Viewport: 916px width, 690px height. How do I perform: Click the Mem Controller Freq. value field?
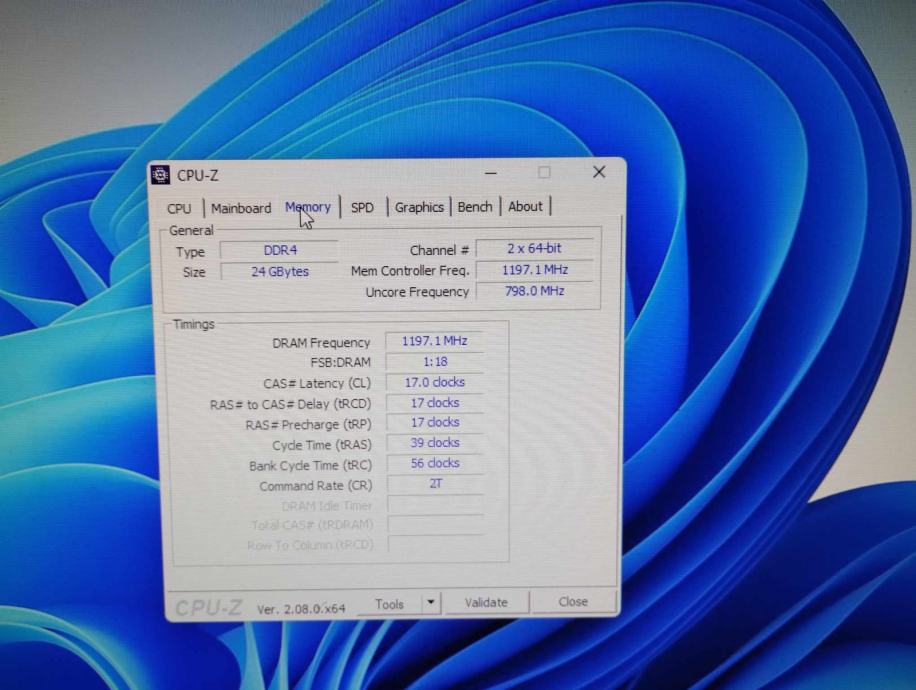click(535, 270)
